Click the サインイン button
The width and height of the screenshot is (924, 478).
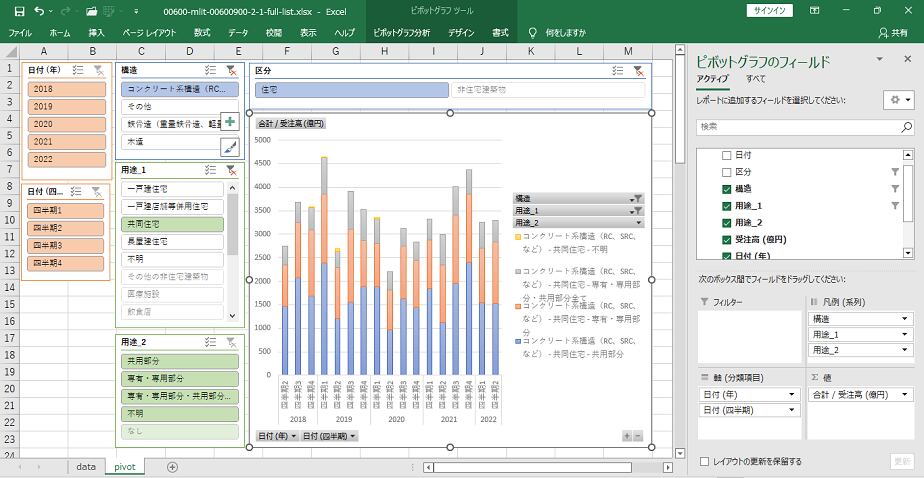point(769,10)
